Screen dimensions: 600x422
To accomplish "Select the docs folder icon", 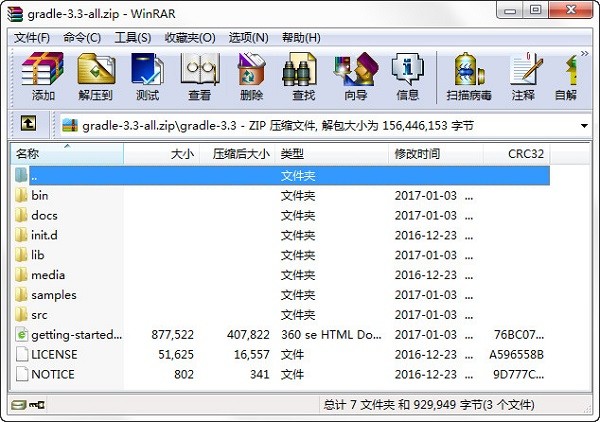I will (21, 215).
